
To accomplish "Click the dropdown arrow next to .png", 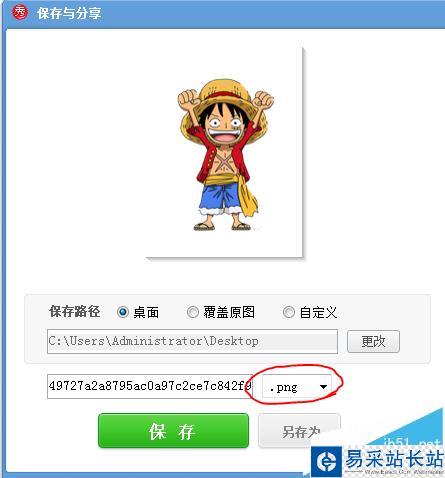I will pos(323,387).
